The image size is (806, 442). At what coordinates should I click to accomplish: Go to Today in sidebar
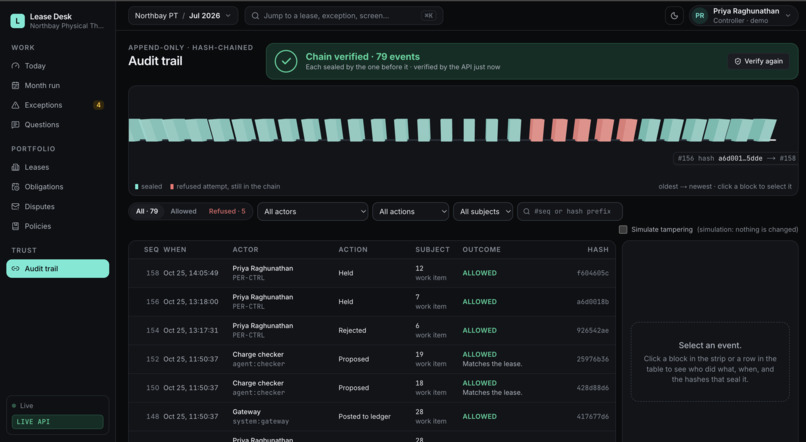(x=58, y=66)
